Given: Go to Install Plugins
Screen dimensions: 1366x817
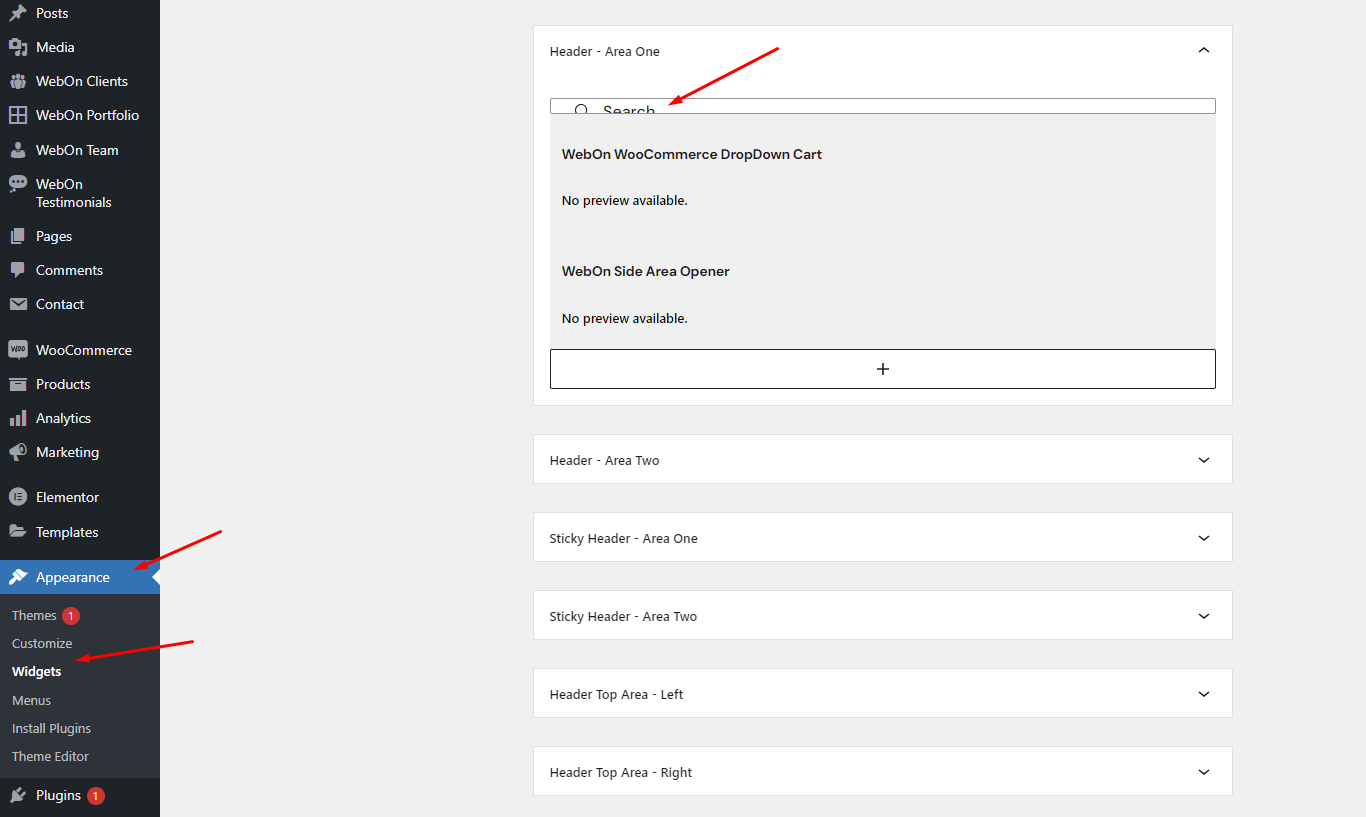Looking at the screenshot, I should [51, 728].
